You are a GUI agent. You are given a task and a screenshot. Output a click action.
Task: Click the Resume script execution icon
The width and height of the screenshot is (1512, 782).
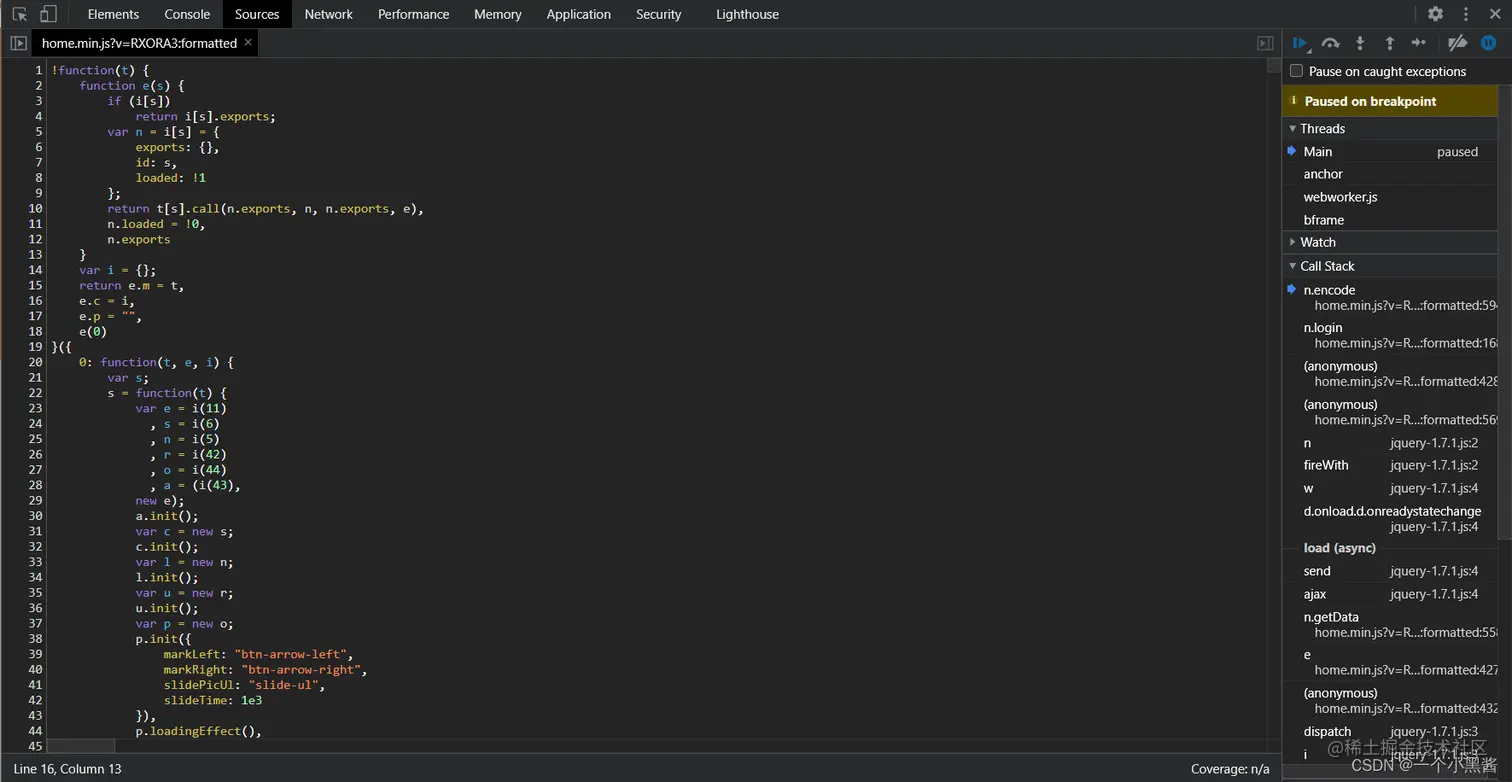[x=1299, y=43]
